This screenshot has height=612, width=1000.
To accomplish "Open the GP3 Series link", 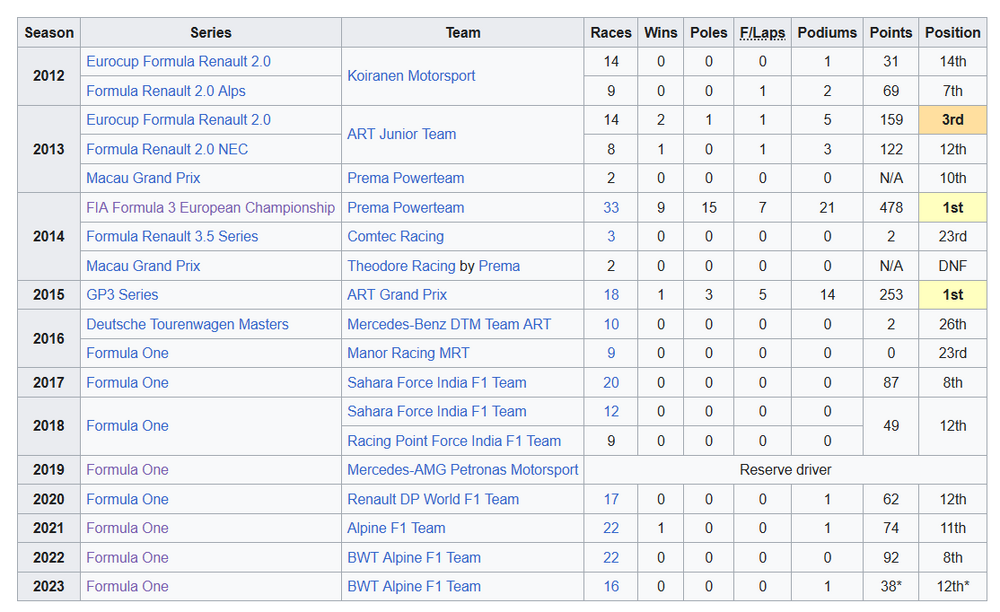I will pos(122,295).
